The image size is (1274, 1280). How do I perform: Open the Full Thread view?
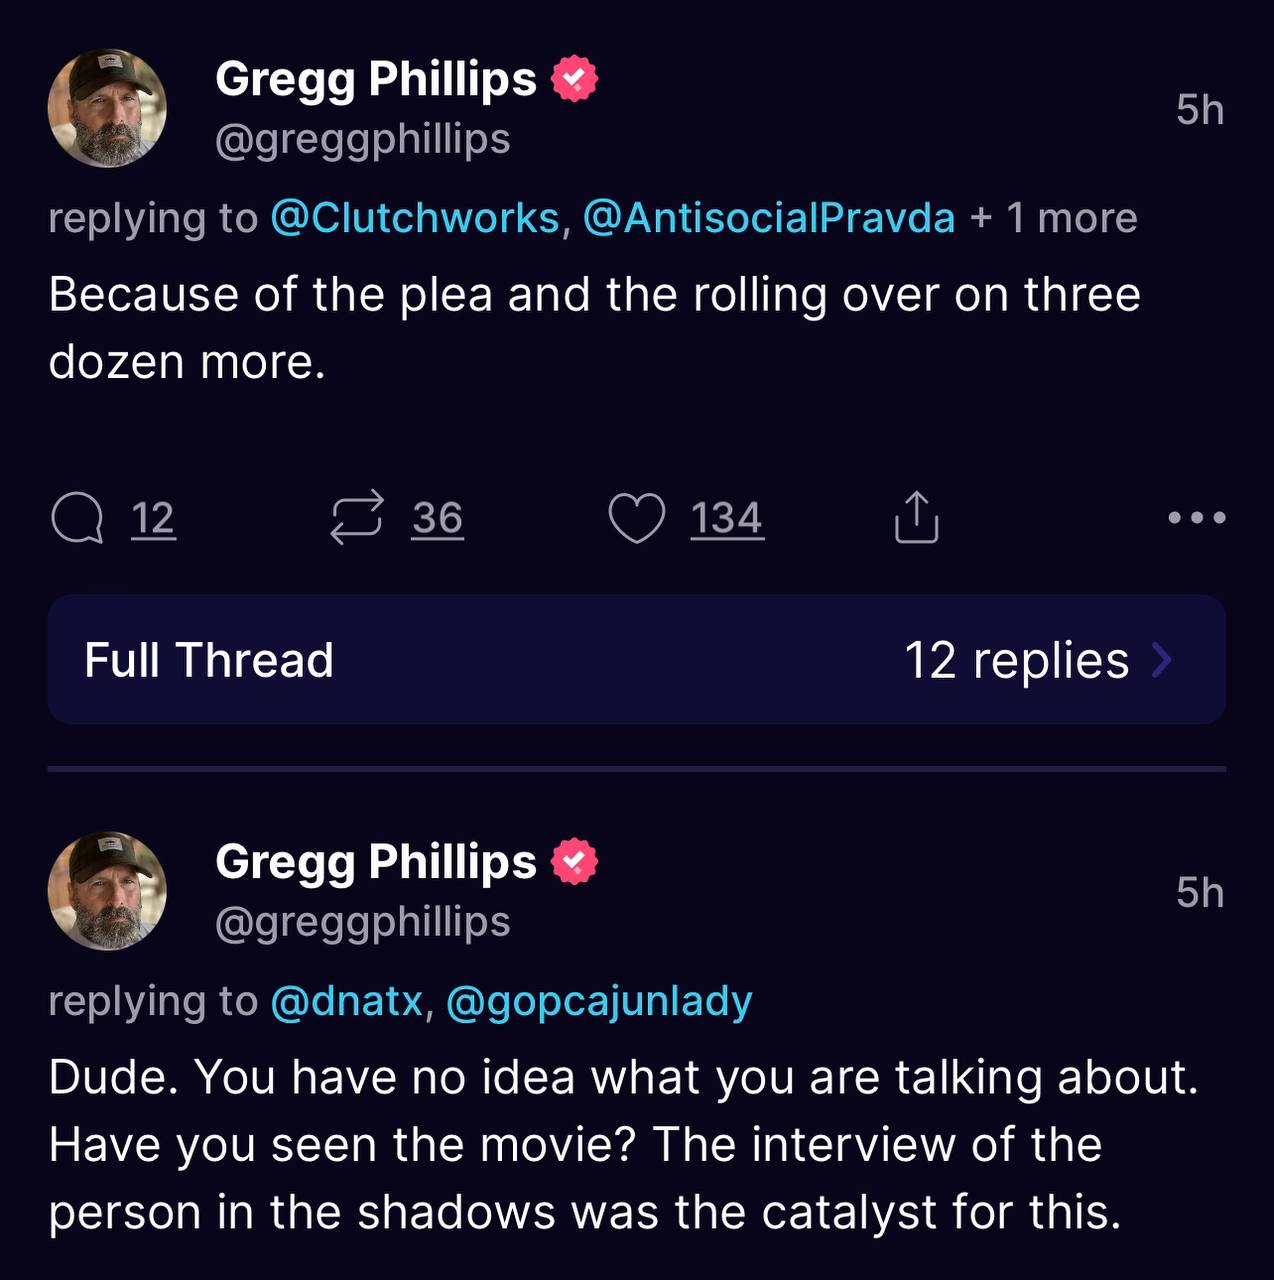coord(209,660)
